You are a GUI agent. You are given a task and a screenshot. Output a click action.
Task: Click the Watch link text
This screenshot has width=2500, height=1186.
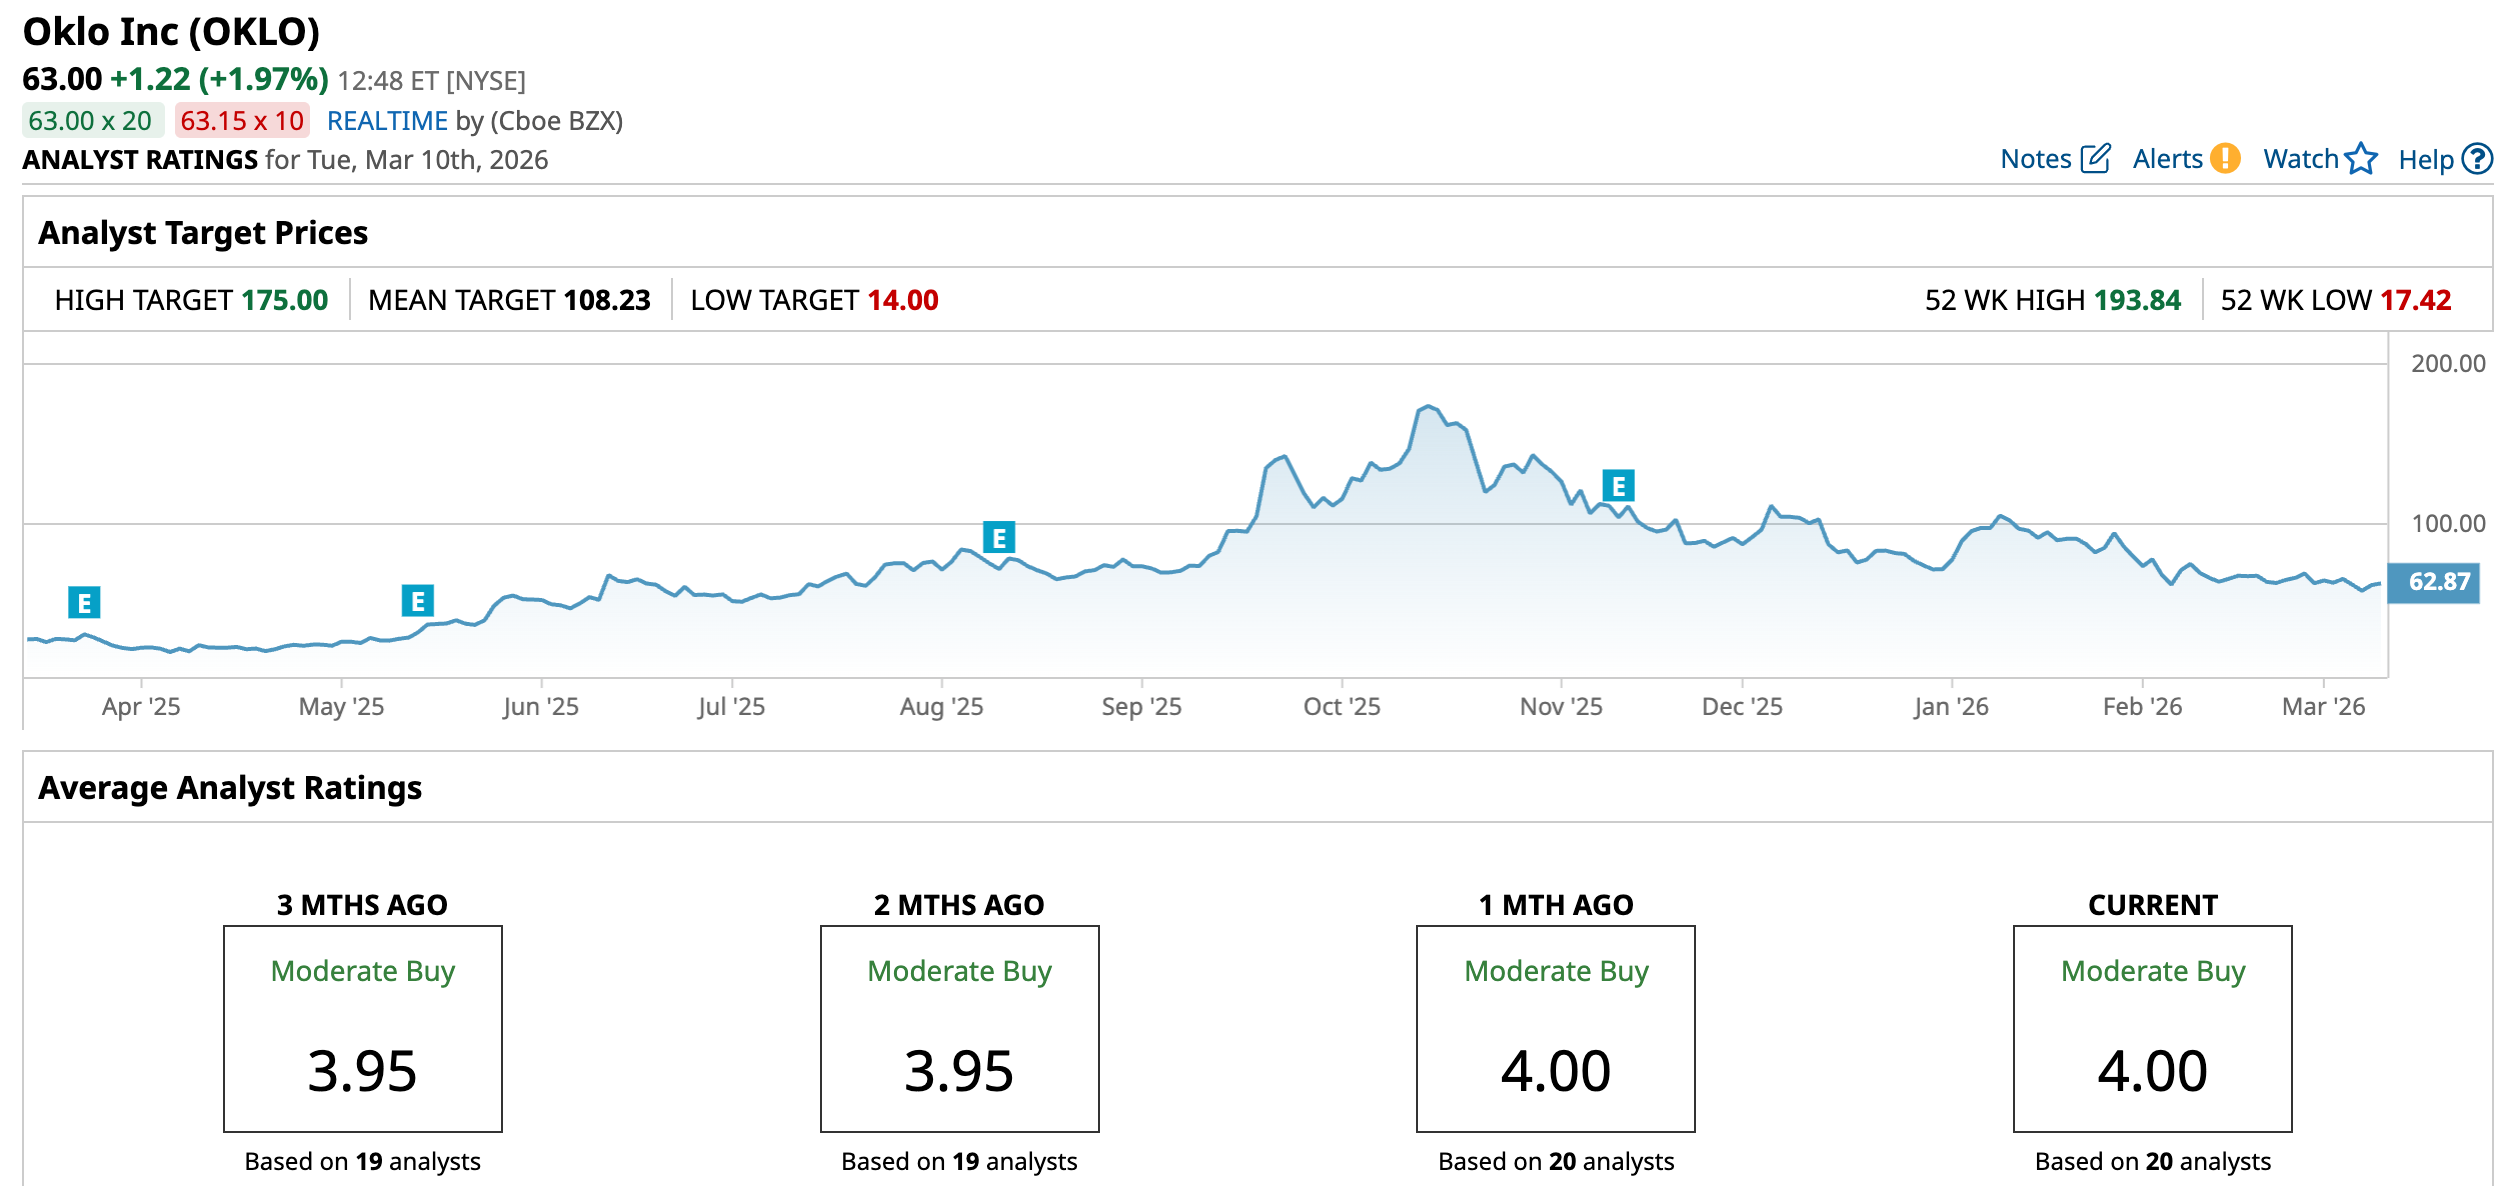click(2300, 159)
